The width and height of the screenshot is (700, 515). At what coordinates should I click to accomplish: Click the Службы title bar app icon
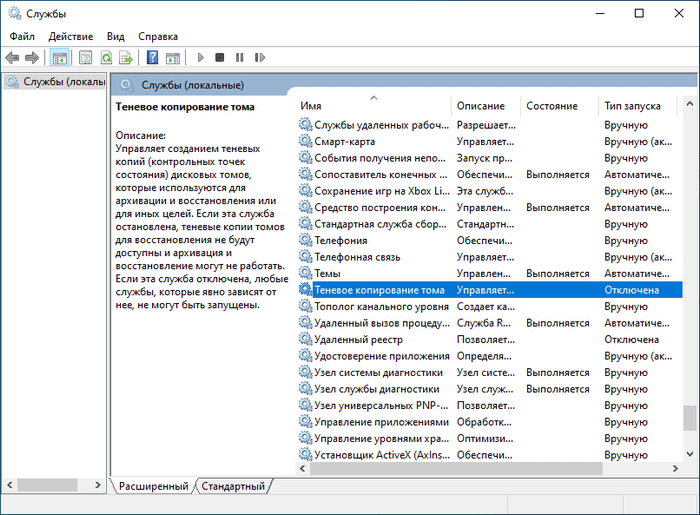click(x=14, y=13)
